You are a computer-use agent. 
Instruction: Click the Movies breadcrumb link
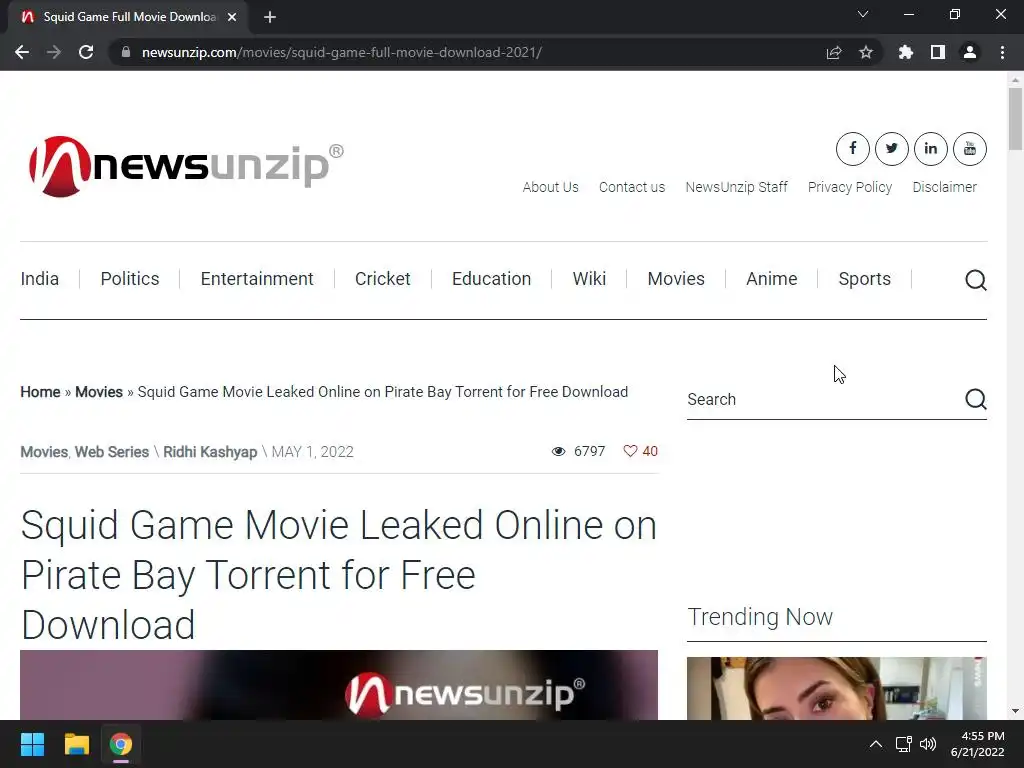click(x=99, y=392)
